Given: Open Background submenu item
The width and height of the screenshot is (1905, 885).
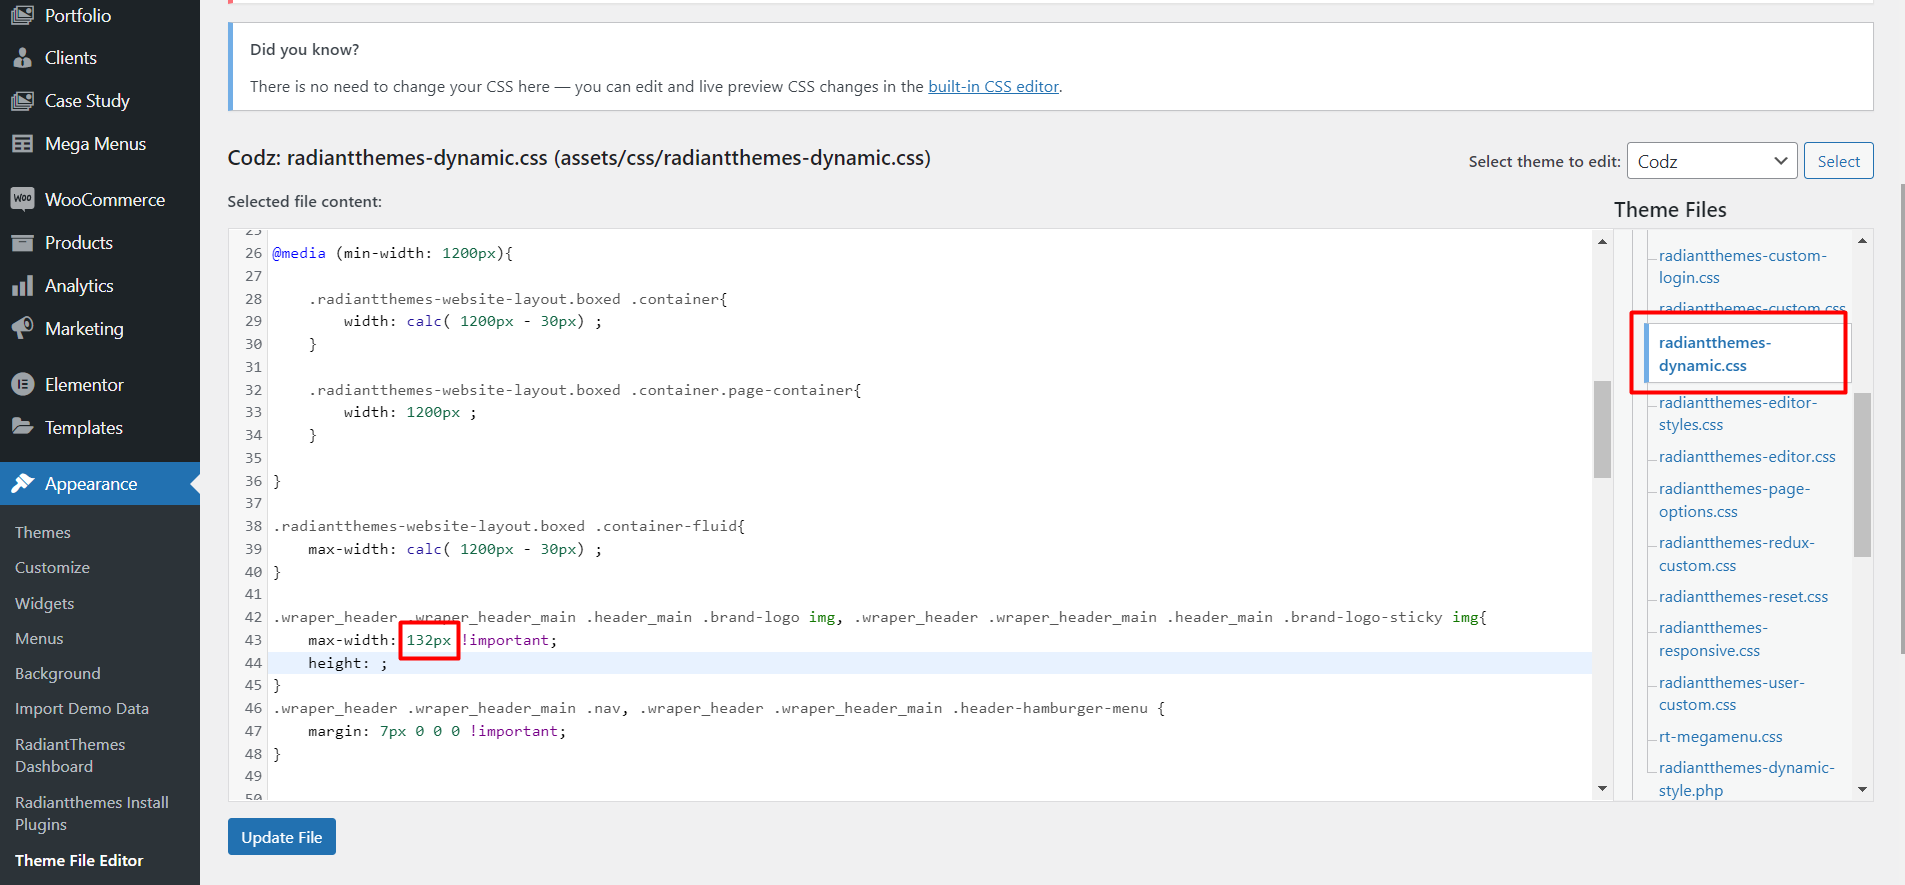Looking at the screenshot, I should click(58, 673).
